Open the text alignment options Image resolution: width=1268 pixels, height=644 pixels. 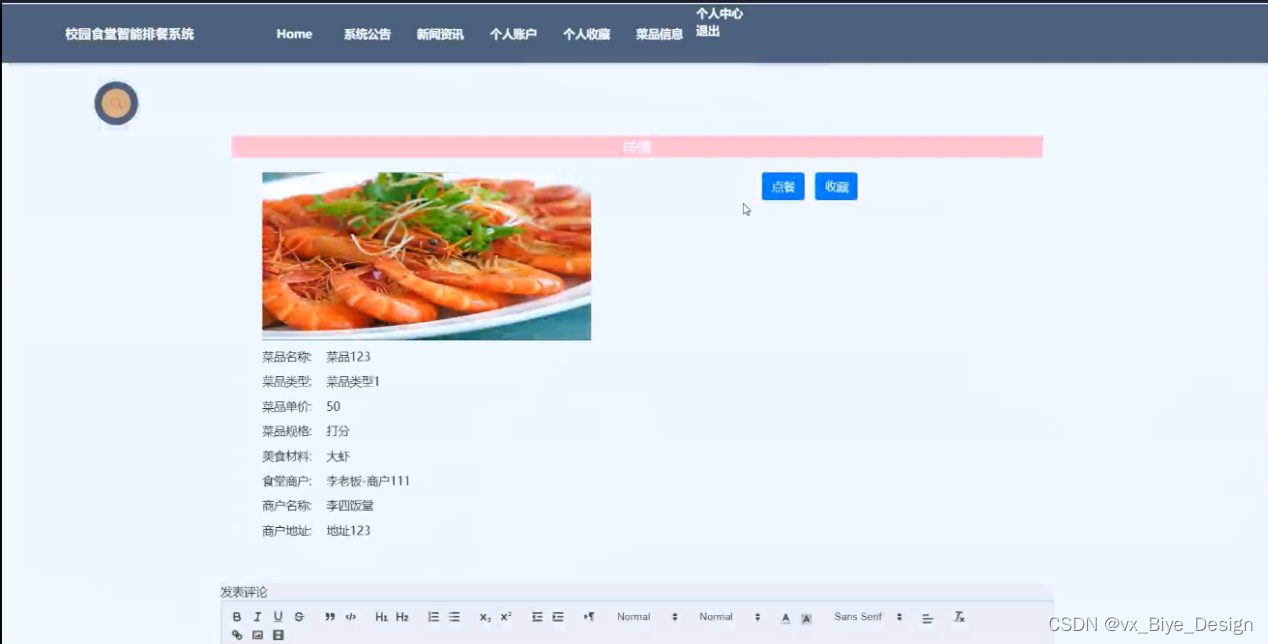click(x=927, y=618)
